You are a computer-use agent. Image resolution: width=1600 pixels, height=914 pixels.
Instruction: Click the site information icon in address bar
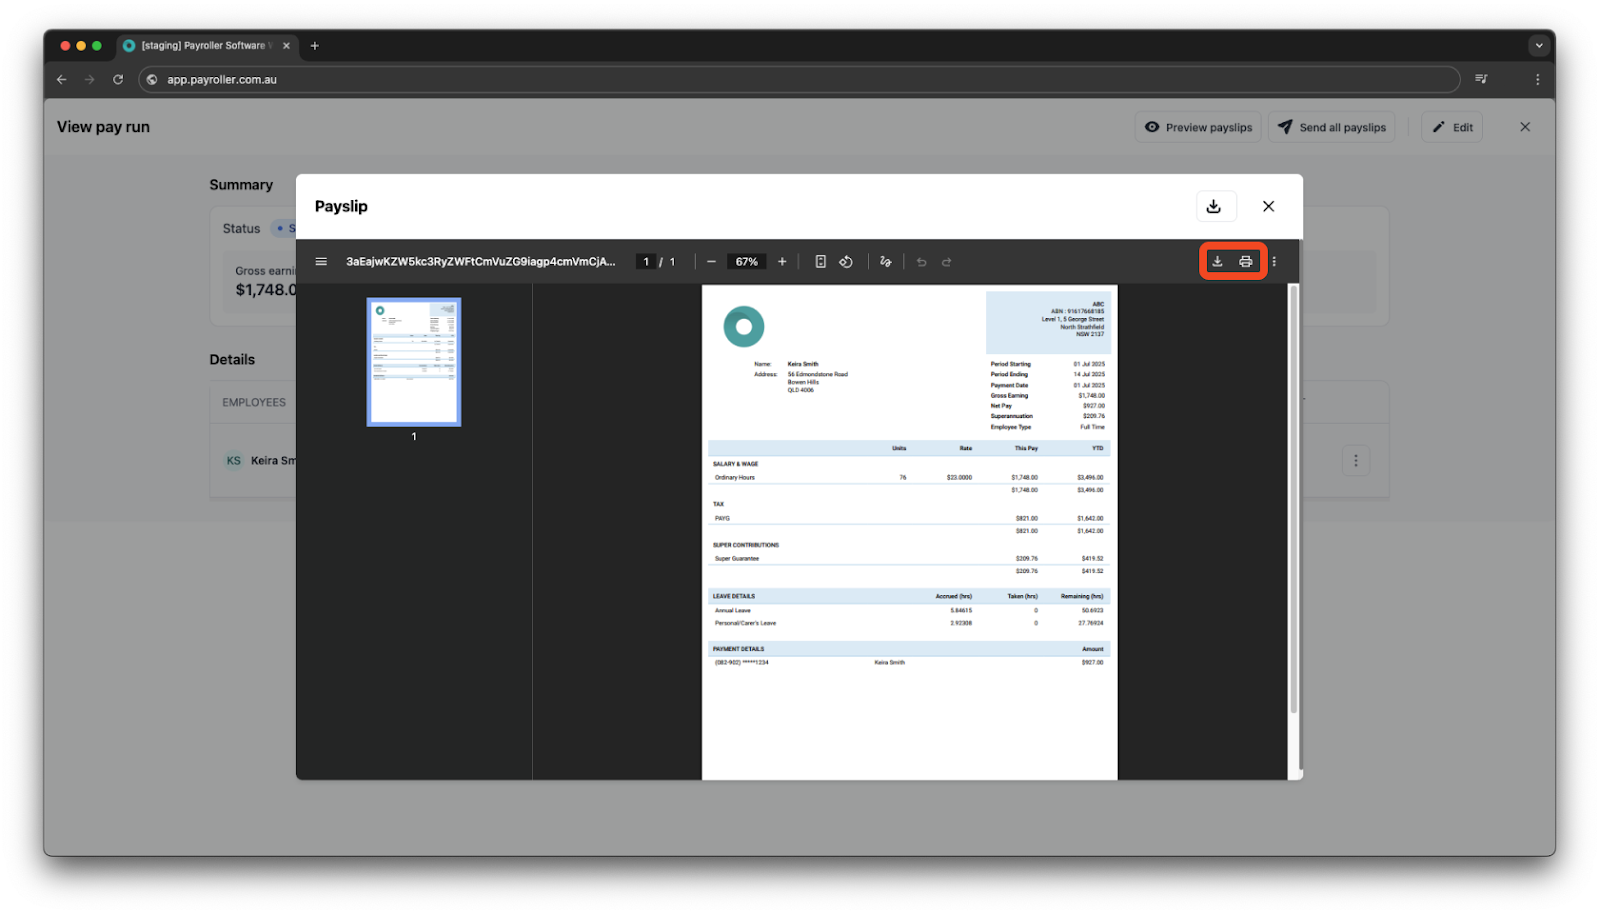click(x=152, y=80)
